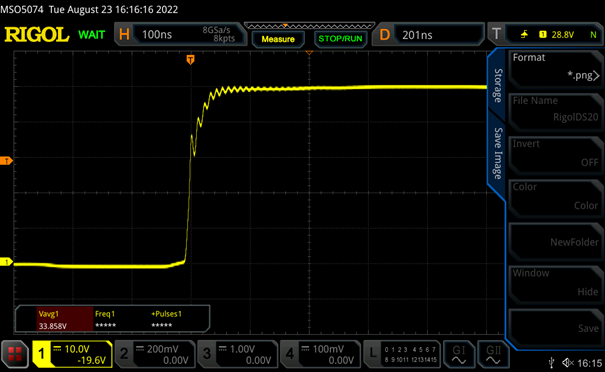Click the muted speaker icon
Viewport: 605px width, 372px height.
pos(568,363)
